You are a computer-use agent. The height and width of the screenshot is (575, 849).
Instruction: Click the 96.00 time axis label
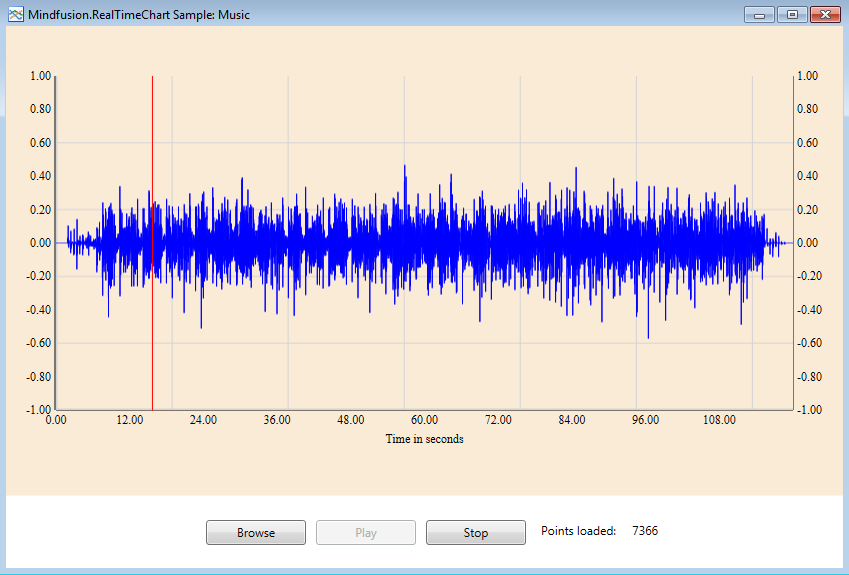645,420
